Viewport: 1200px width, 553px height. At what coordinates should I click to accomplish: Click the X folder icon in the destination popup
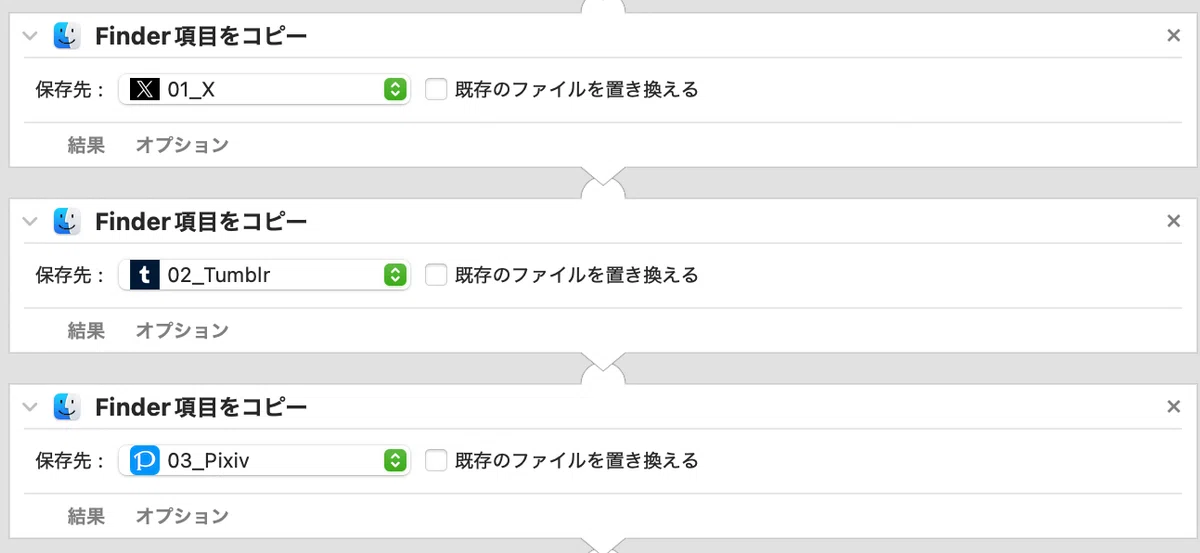(x=145, y=90)
